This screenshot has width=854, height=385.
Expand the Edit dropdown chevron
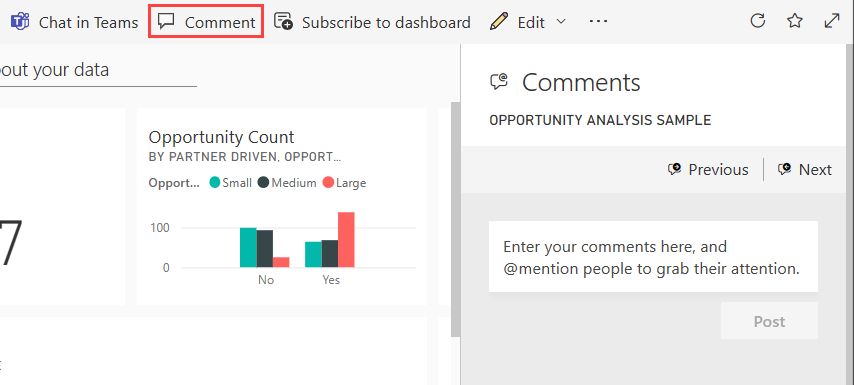[560, 22]
